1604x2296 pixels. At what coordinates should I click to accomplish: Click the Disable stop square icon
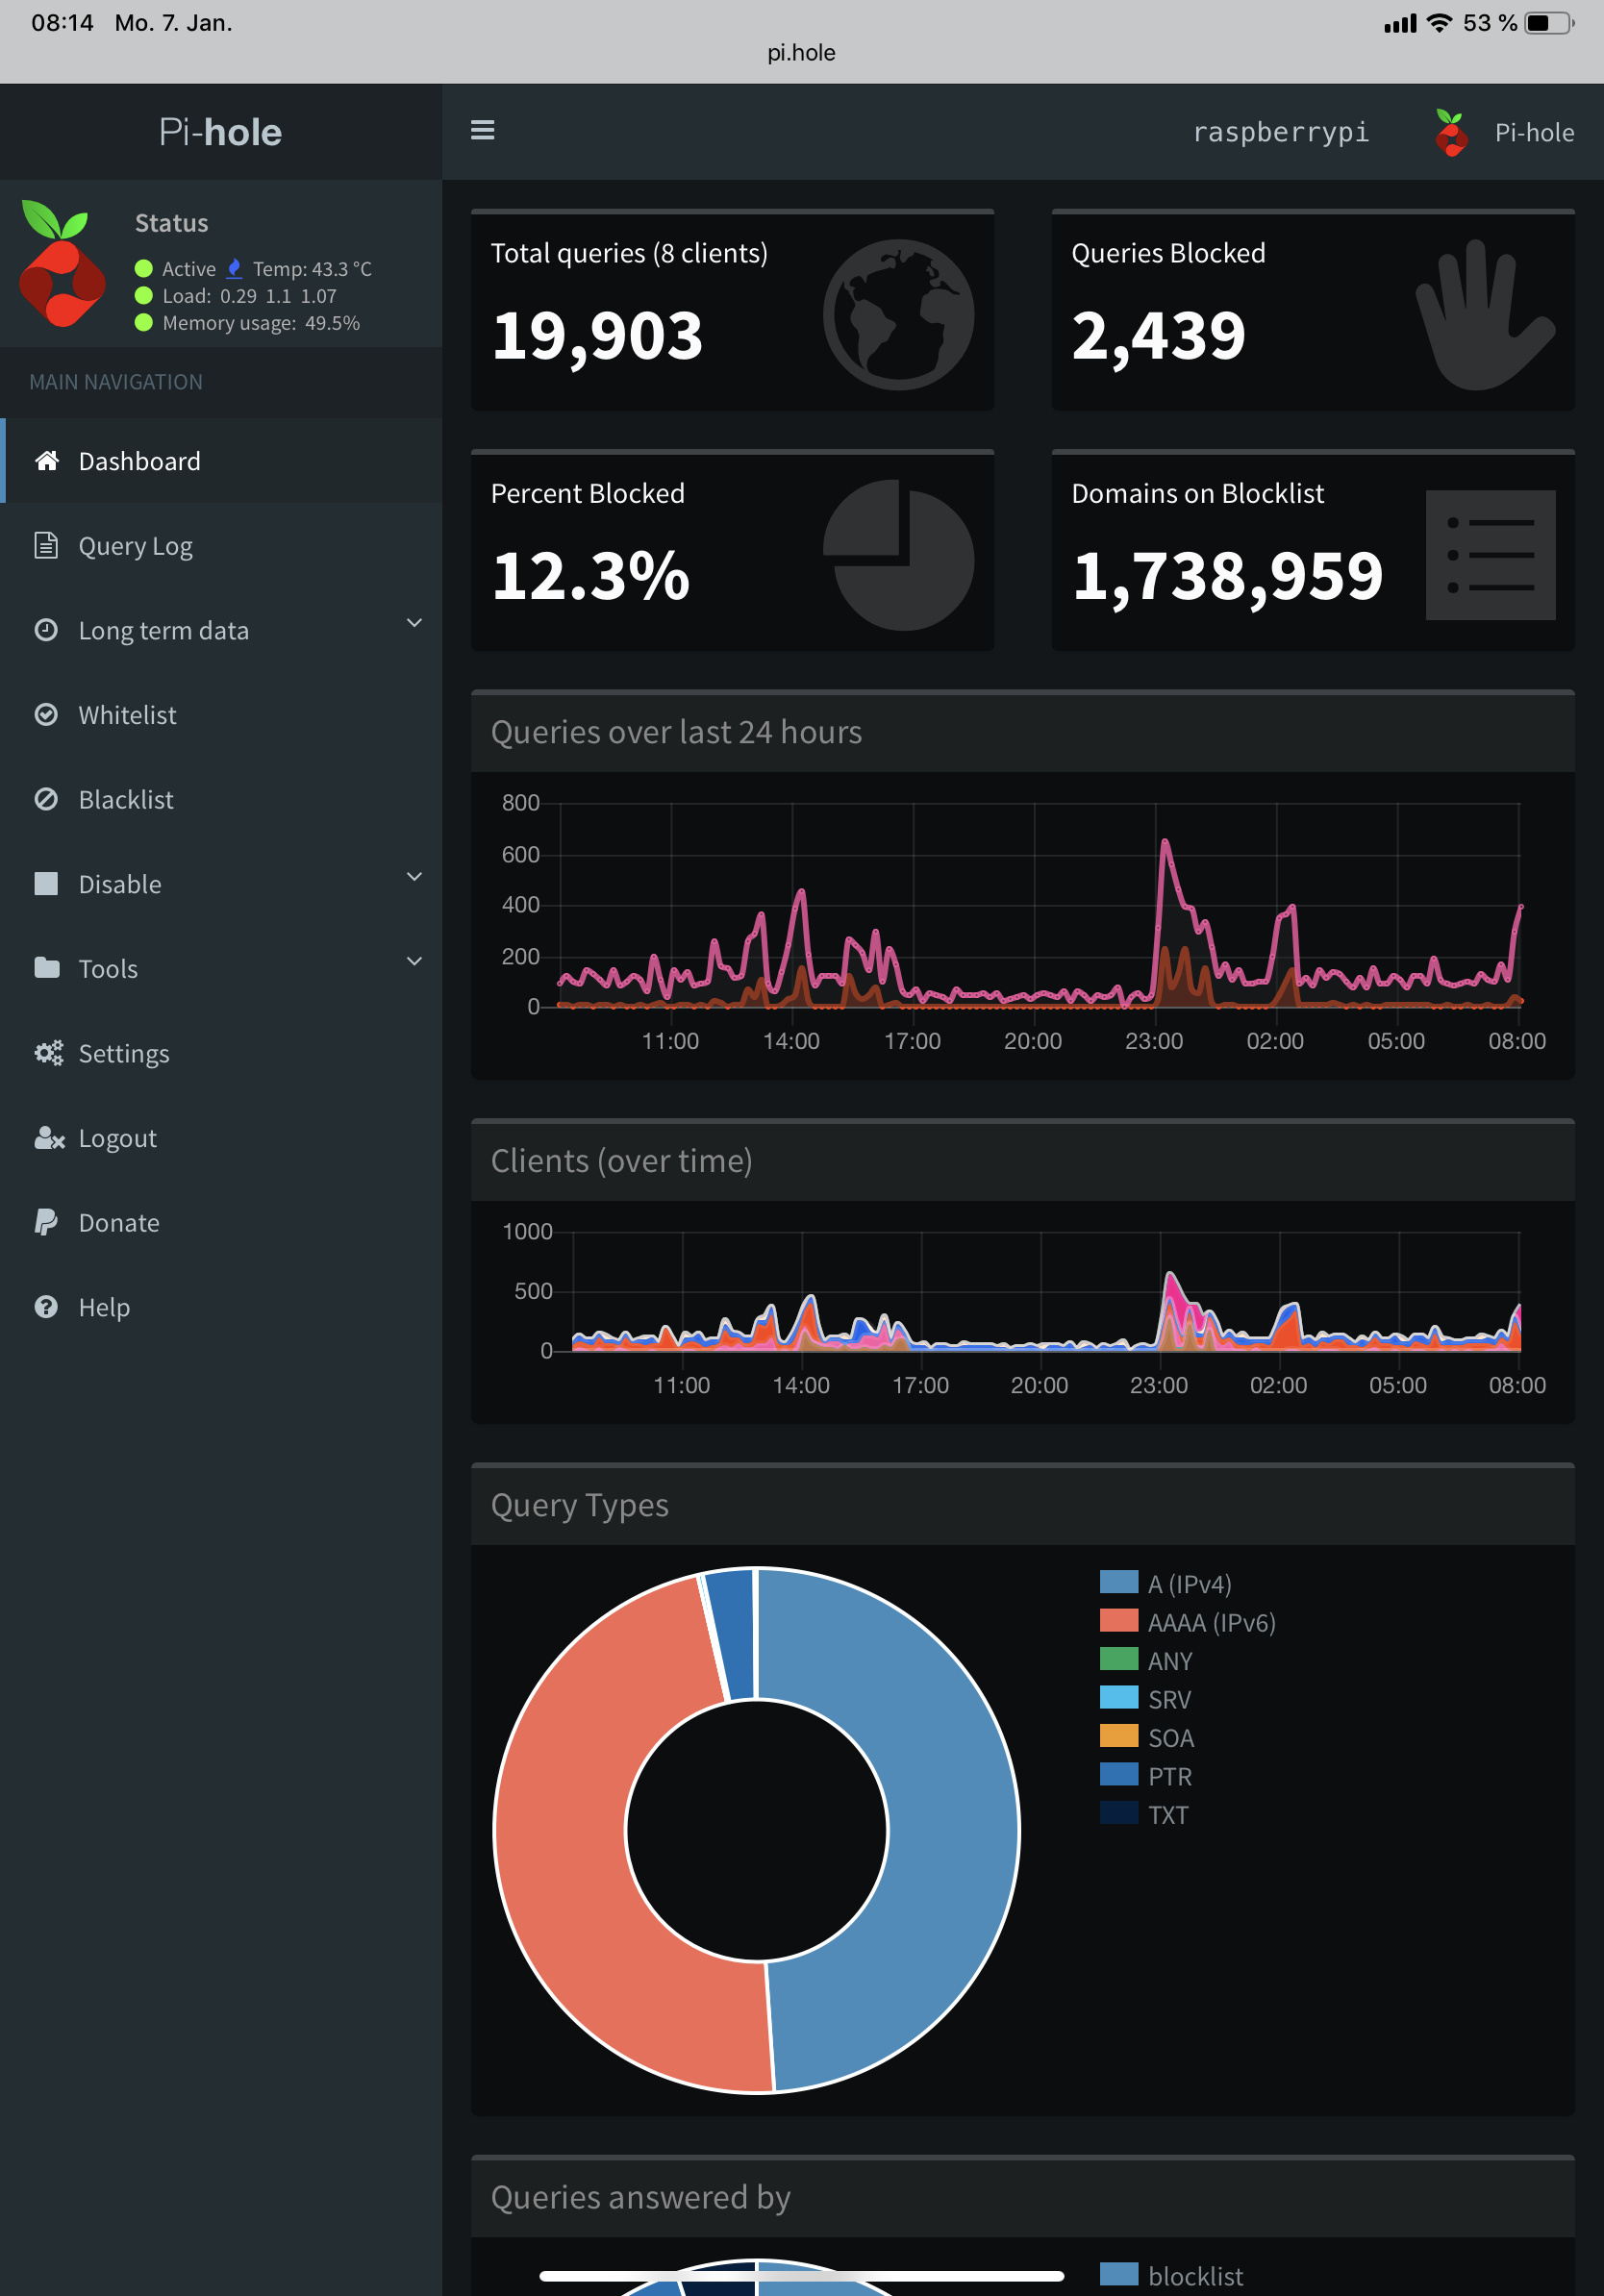[46, 883]
